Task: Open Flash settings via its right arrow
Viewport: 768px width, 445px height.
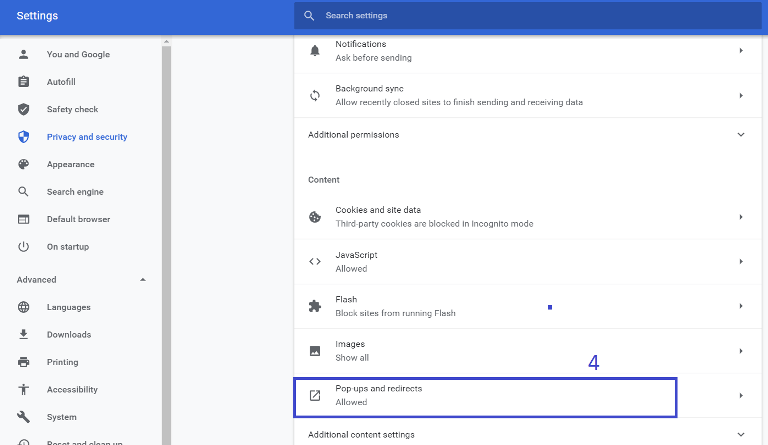Action: [x=741, y=306]
